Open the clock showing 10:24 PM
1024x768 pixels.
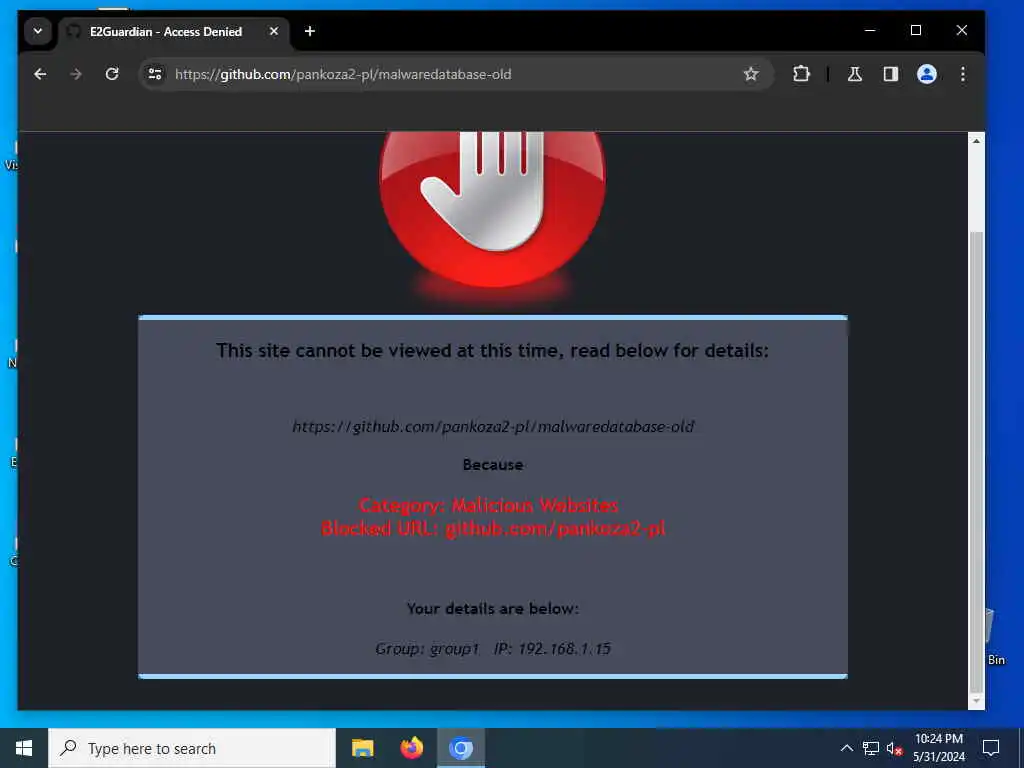[939, 748]
